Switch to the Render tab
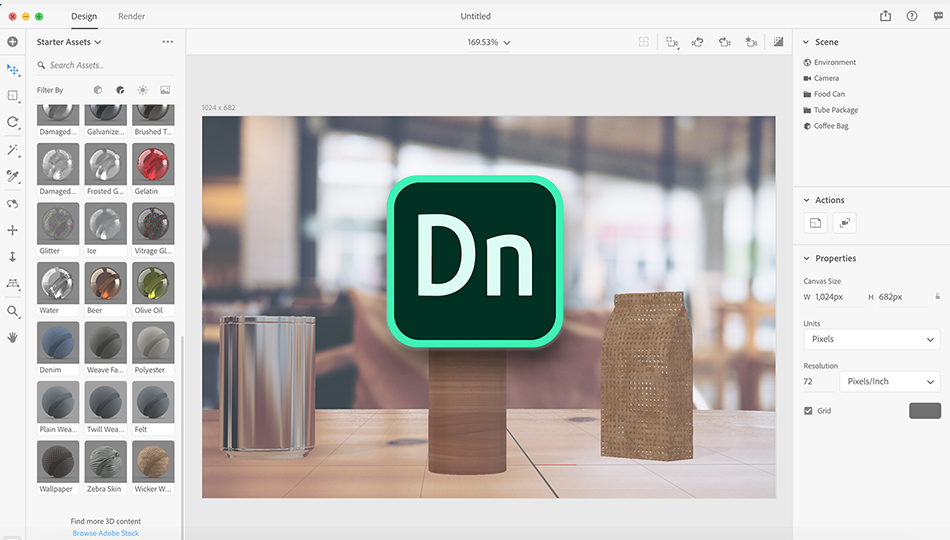The width and height of the screenshot is (950, 540). pos(131,16)
